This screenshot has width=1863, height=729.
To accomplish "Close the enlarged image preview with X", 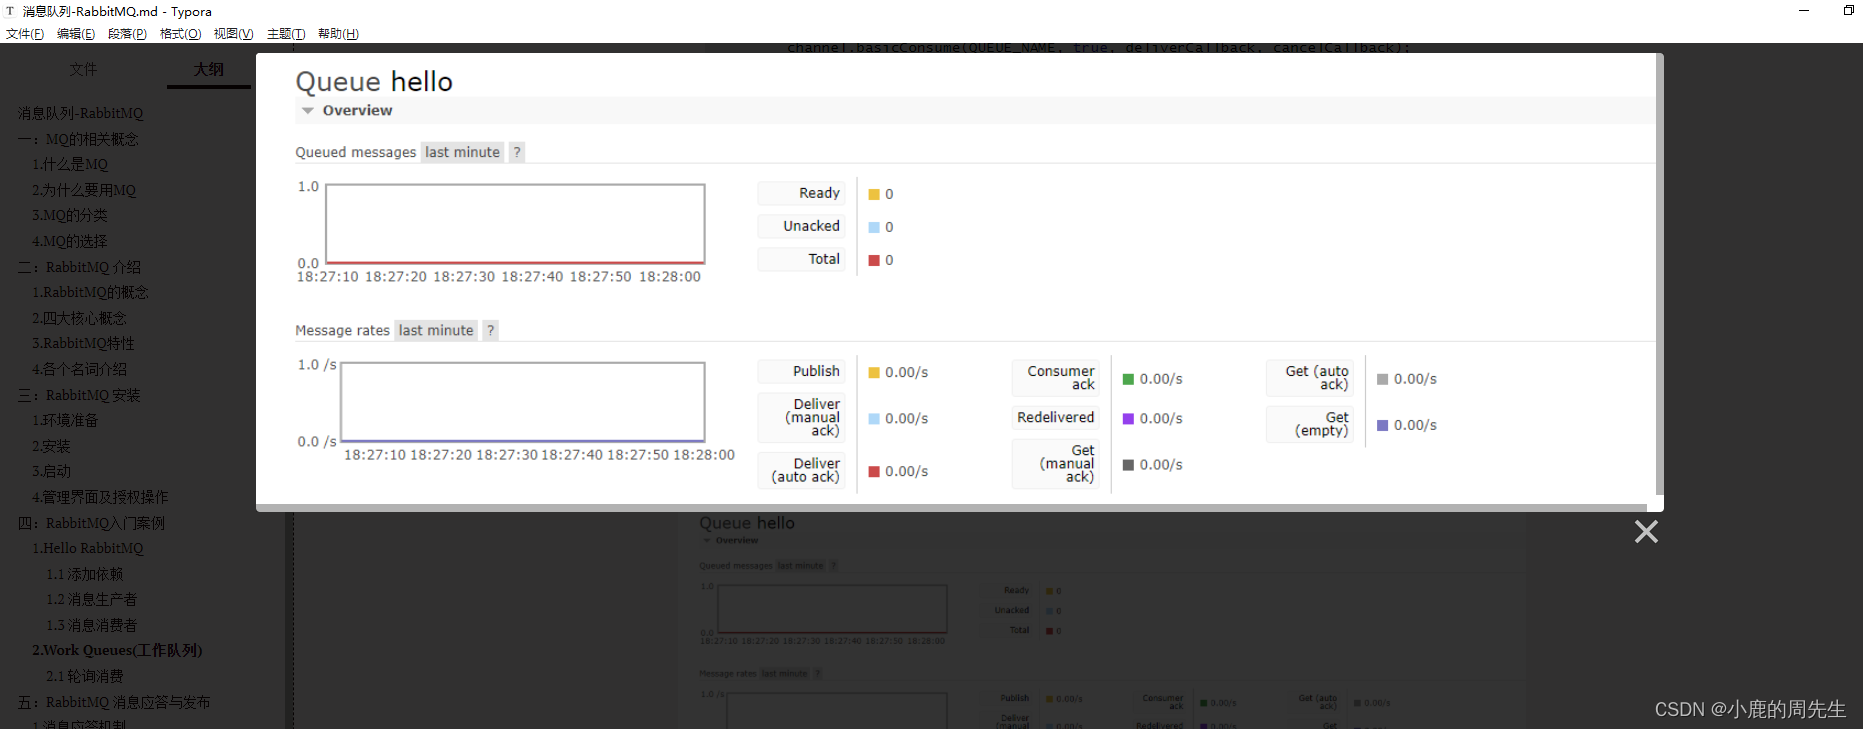I will pyautogui.click(x=1646, y=531).
